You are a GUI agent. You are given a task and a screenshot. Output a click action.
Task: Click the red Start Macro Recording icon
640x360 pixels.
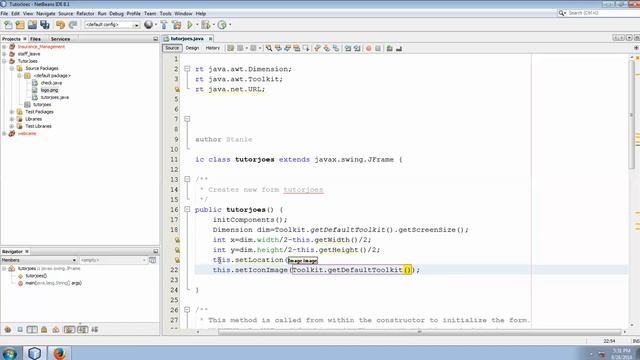pyautogui.click(x=369, y=48)
